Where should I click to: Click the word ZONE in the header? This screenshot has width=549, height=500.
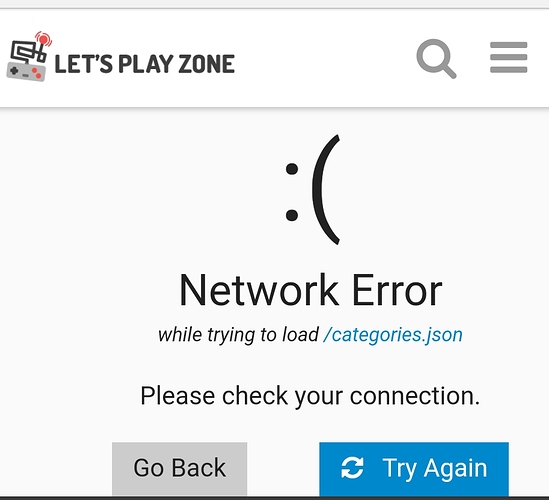click(x=207, y=64)
